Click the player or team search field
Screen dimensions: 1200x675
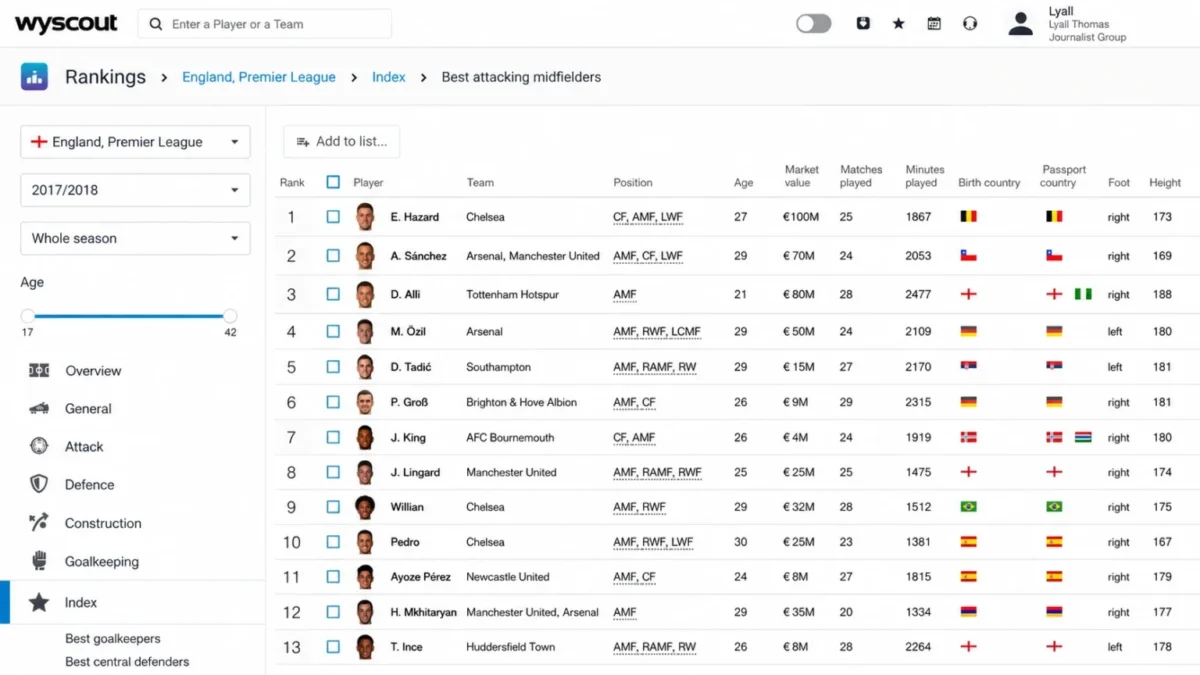point(265,24)
